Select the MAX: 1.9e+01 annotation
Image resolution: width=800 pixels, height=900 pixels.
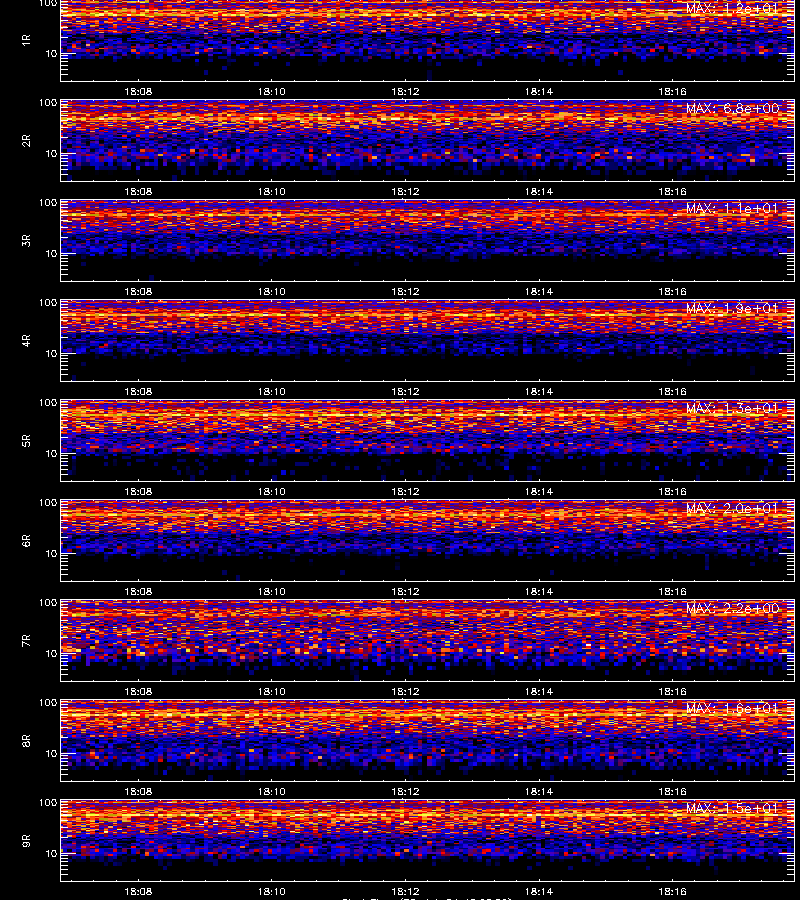[x=732, y=308]
